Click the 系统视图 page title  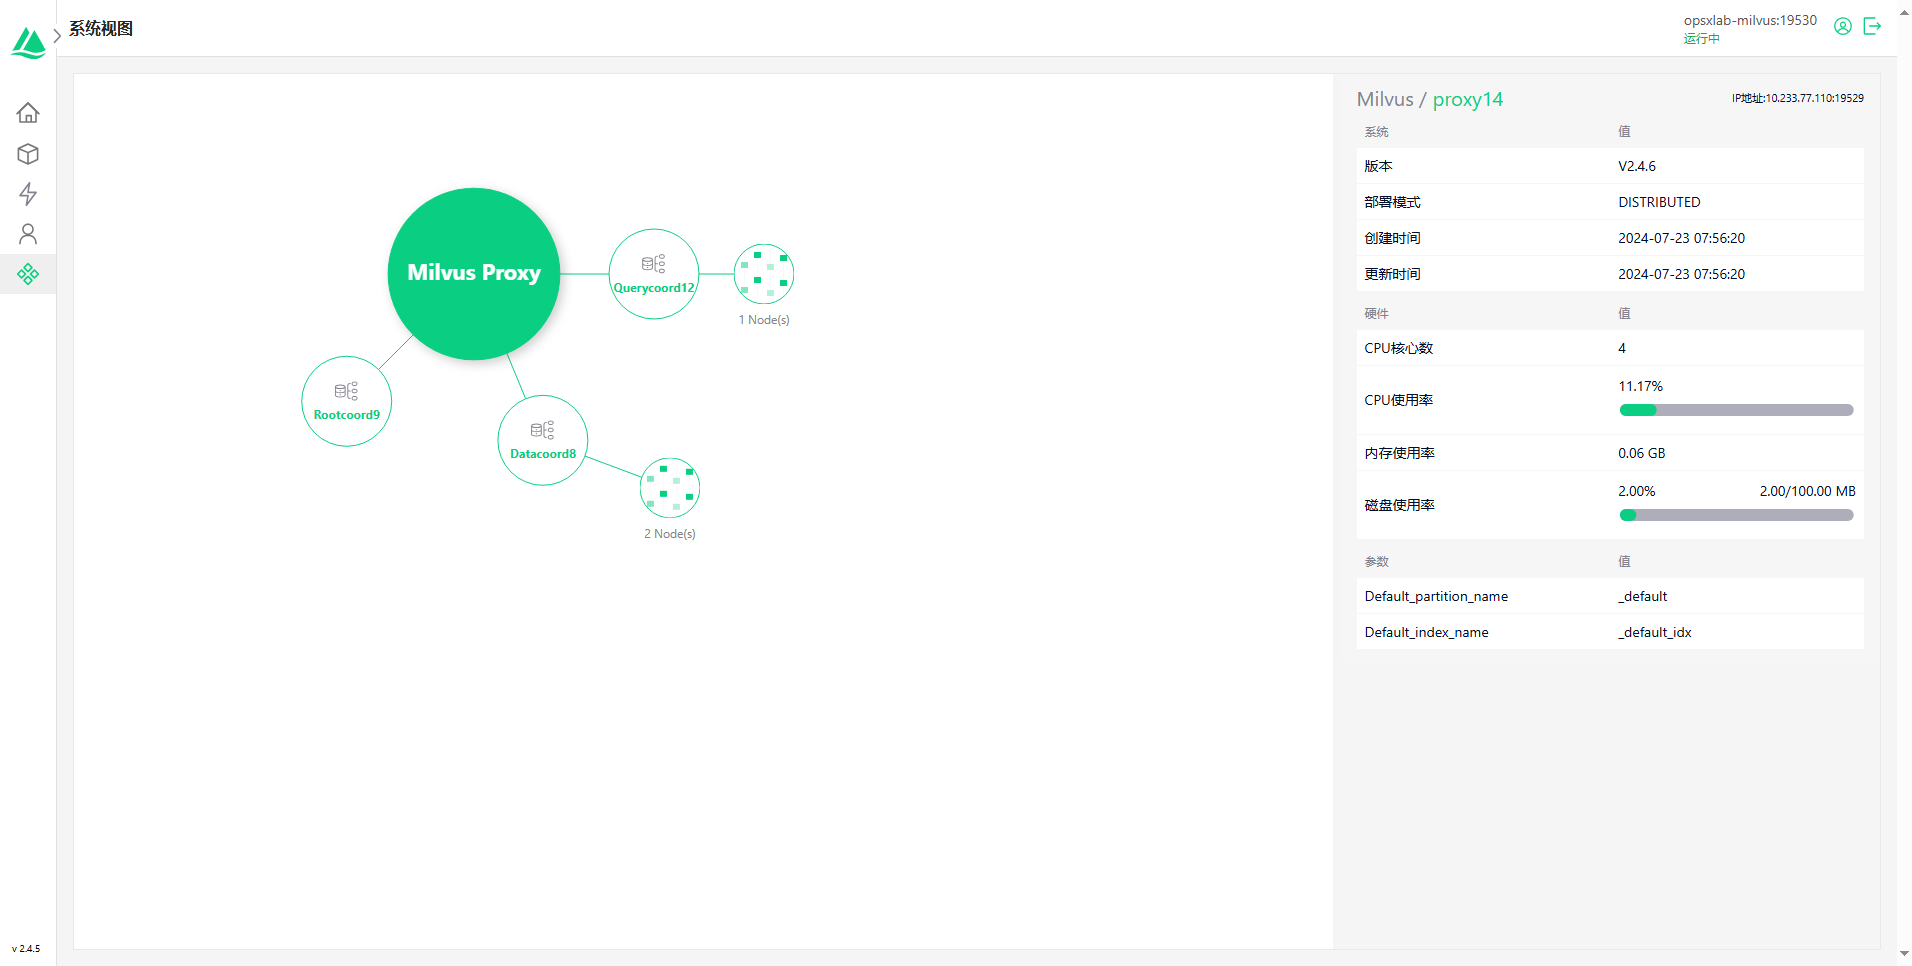tap(101, 28)
